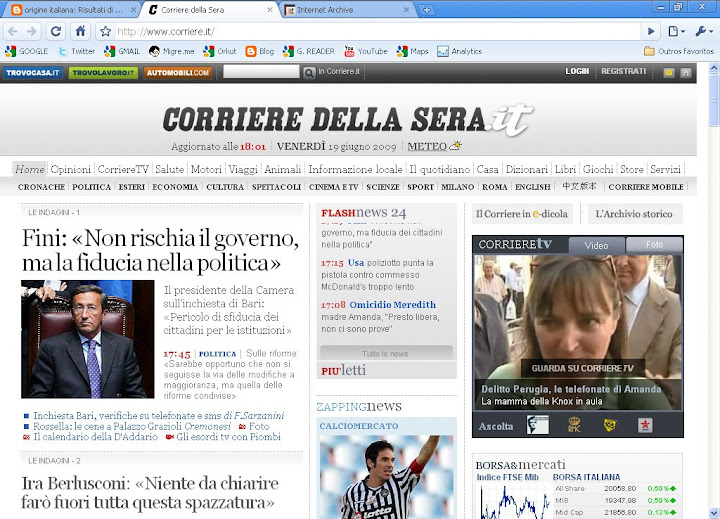Open the POLITICA section
This screenshot has width=720, height=519.
click(x=91, y=187)
